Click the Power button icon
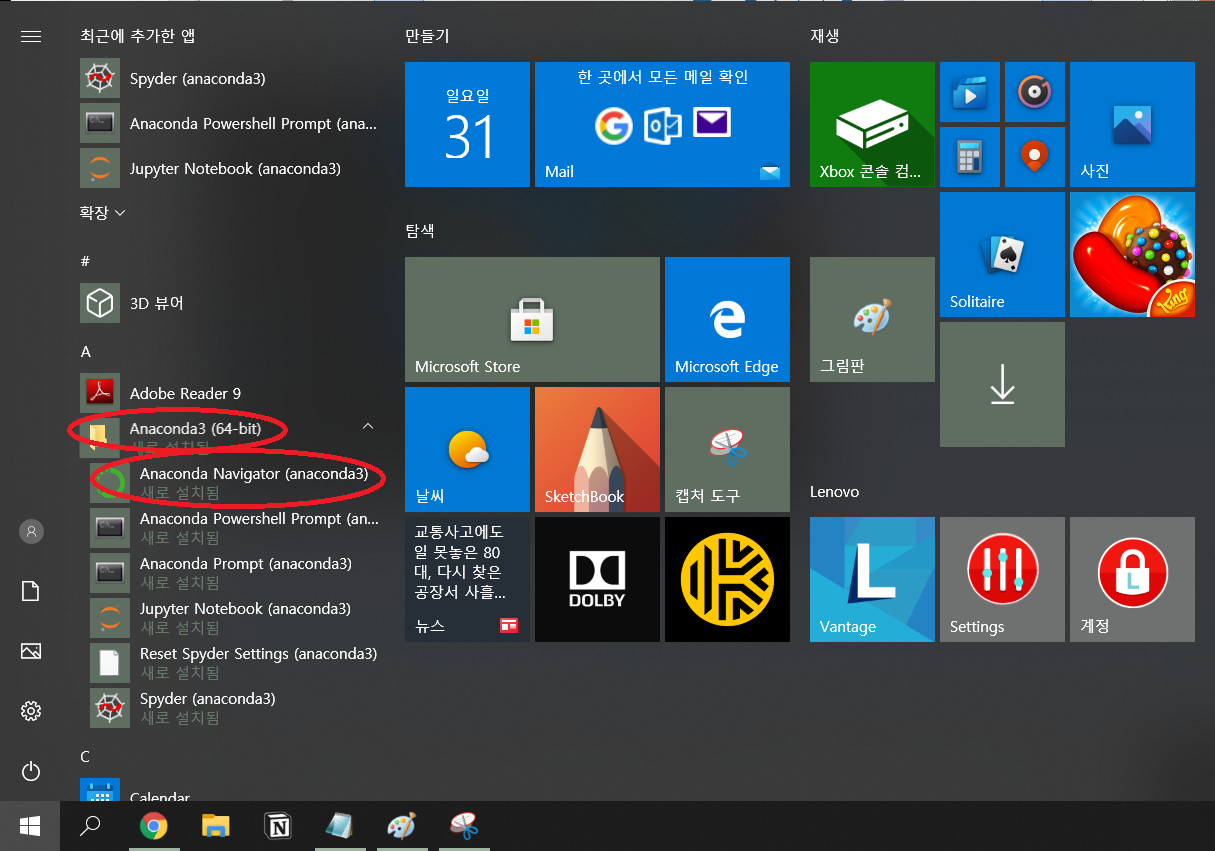Screen dimensions: 1215x851 point(31,771)
